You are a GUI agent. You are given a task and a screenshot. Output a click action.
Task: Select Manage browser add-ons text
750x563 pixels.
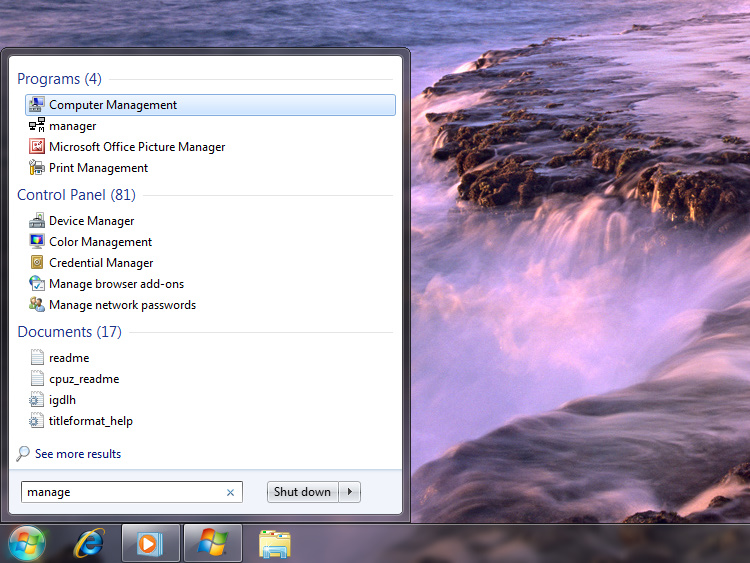(x=117, y=284)
